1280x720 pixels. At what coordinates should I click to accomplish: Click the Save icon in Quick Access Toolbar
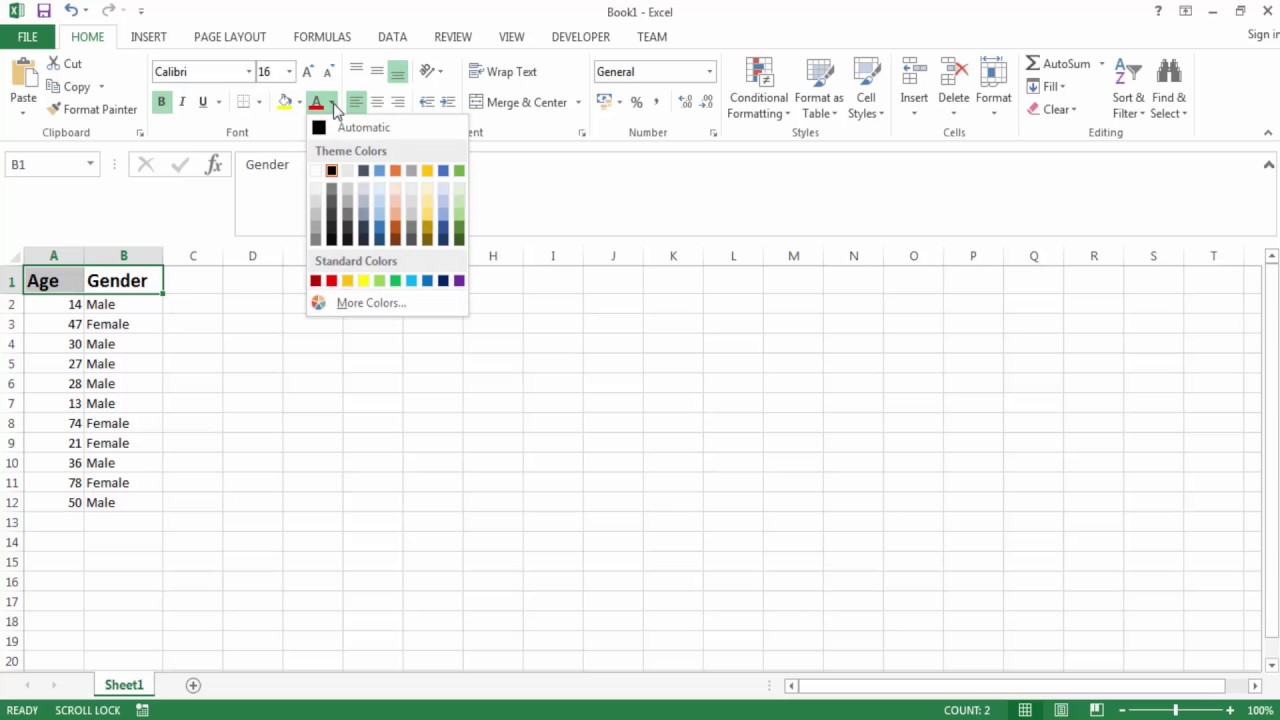[x=43, y=11]
